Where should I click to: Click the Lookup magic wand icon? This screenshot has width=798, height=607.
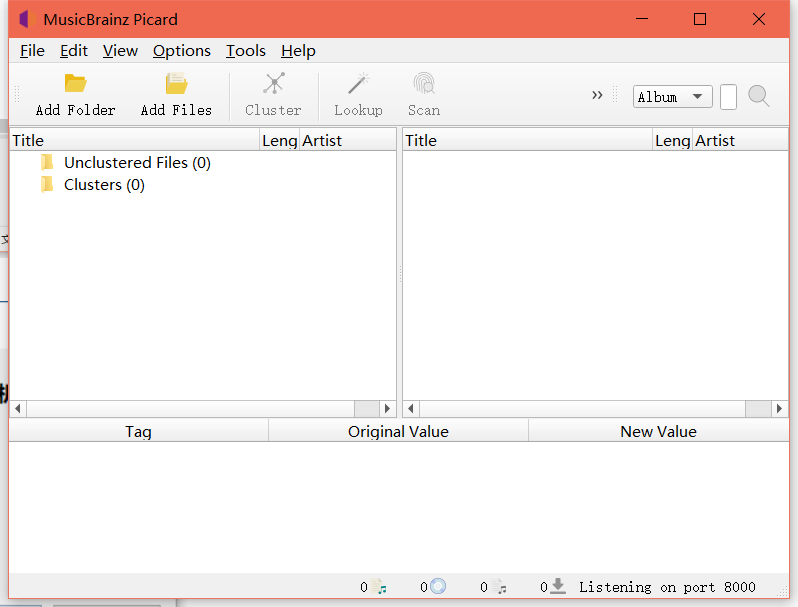point(358,83)
